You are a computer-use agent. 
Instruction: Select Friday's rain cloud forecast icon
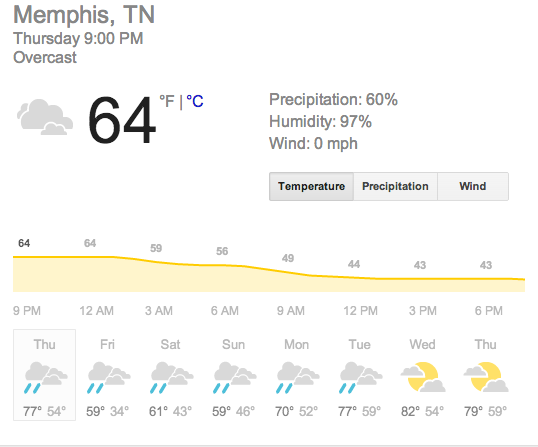(x=109, y=377)
